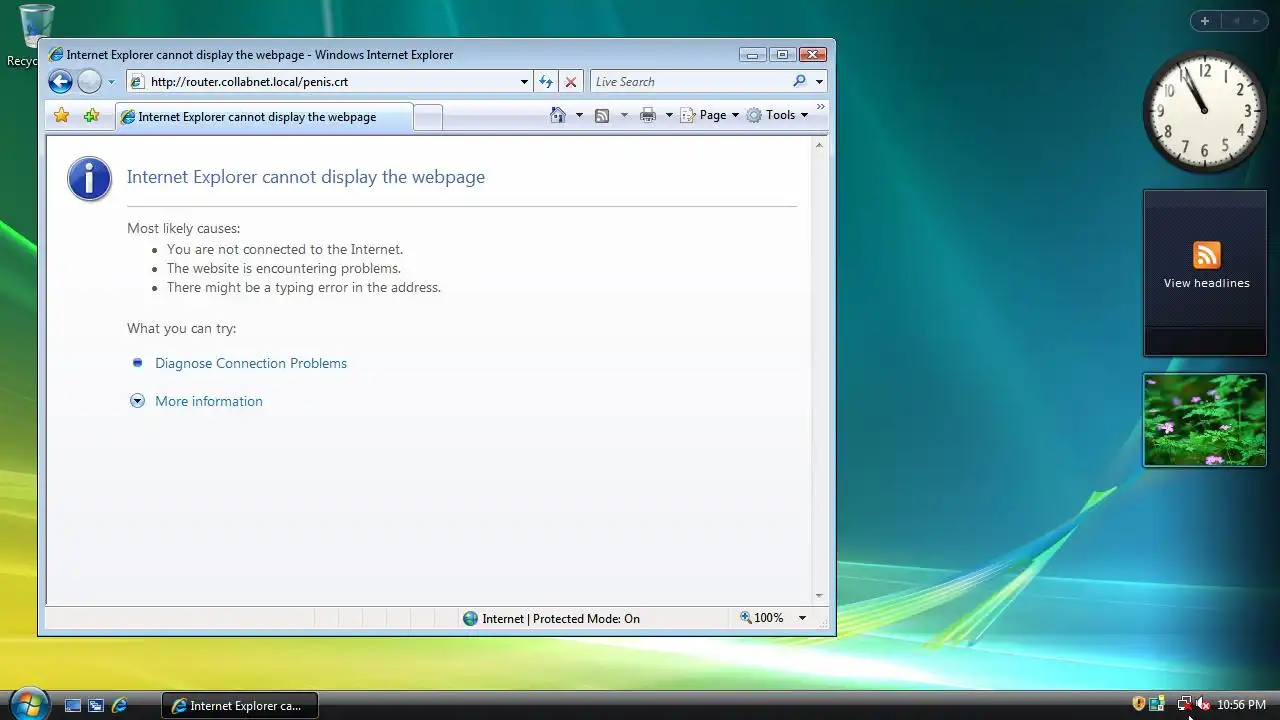Click the Diagnose Connection Problems link
The image size is (1280, 720).
(251, 363)
